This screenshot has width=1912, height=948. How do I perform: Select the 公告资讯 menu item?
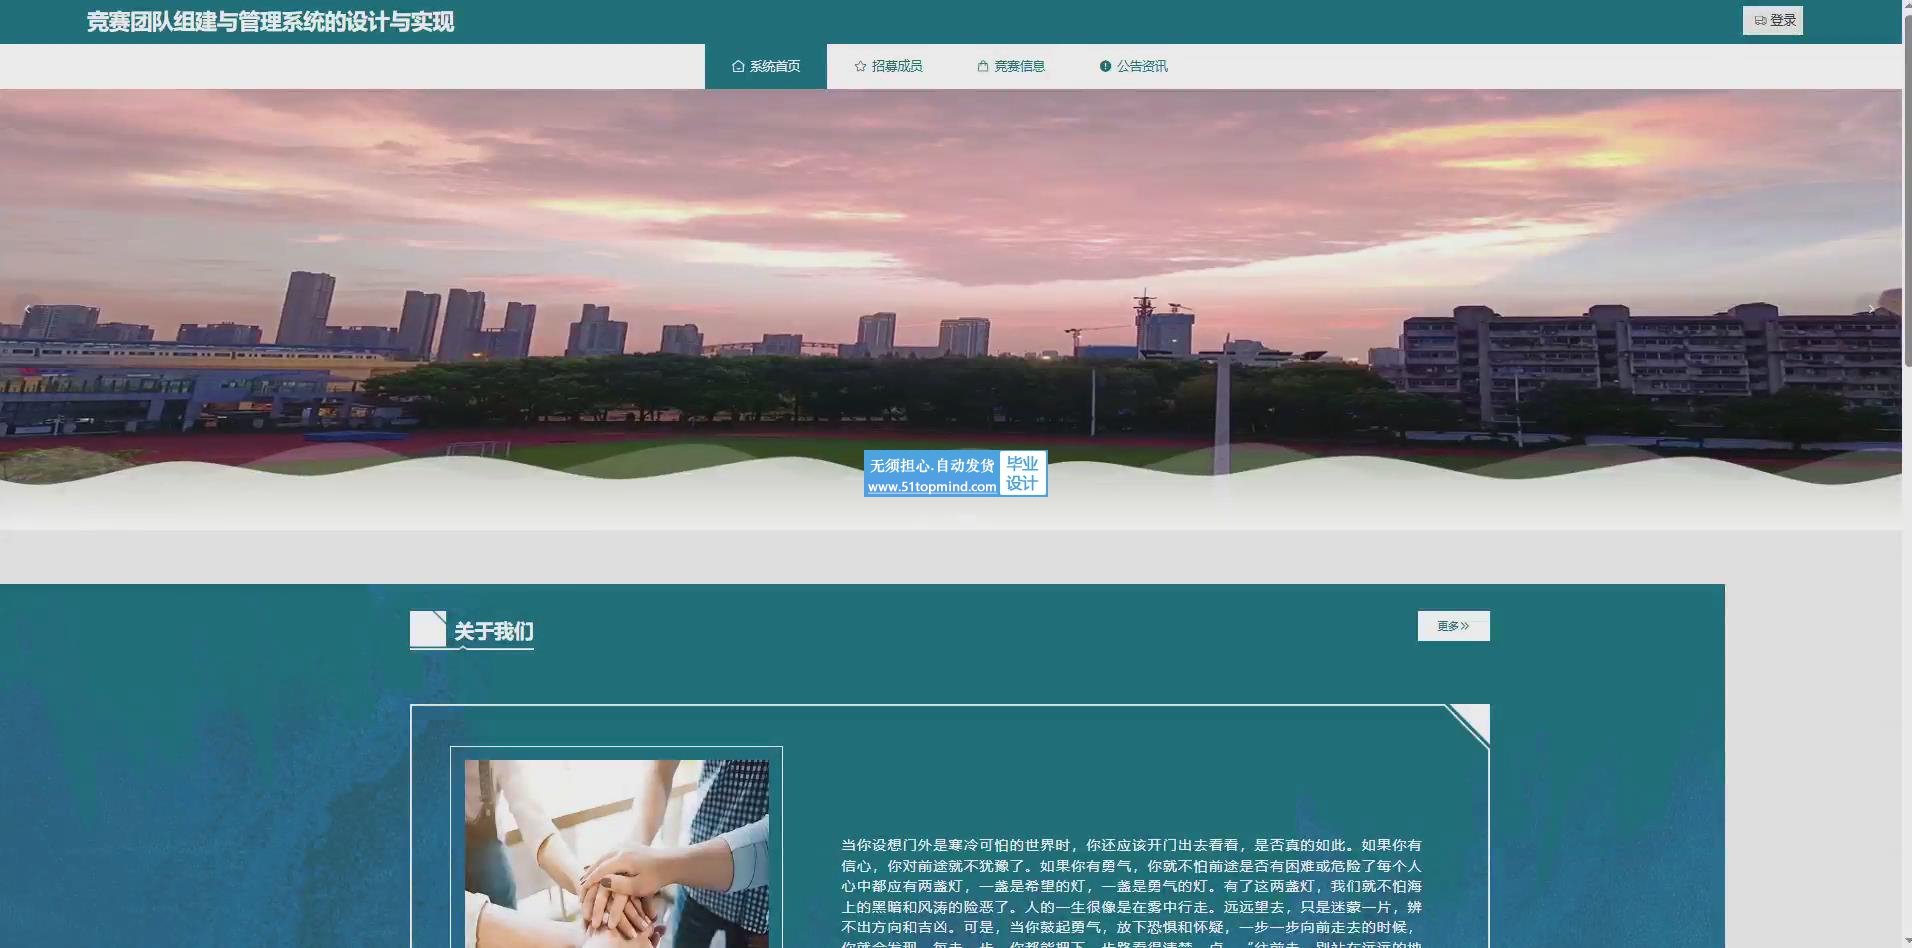(x=1142, y=67)
